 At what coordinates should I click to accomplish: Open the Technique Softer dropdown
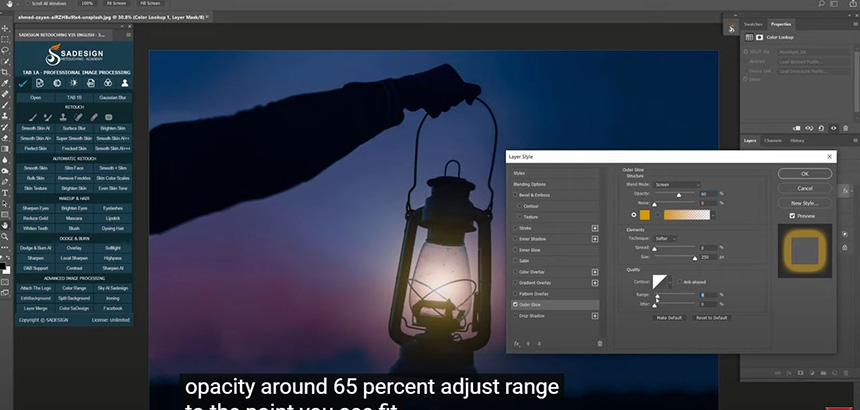point(665,239)
